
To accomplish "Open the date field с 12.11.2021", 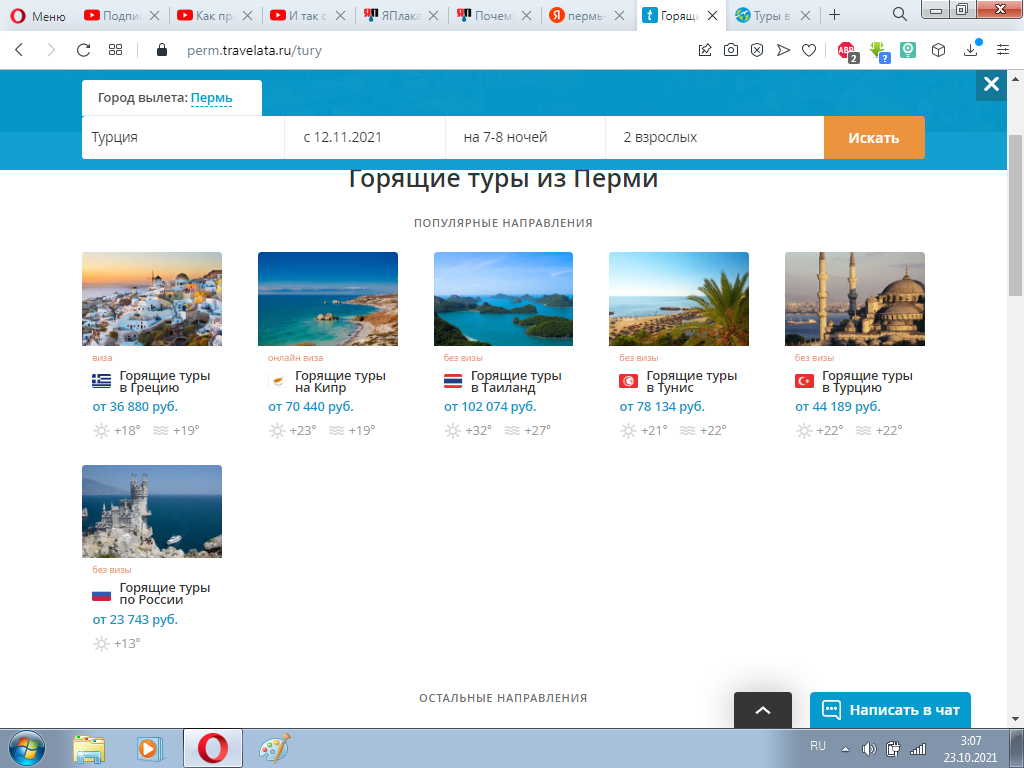I will click(364, 137).
